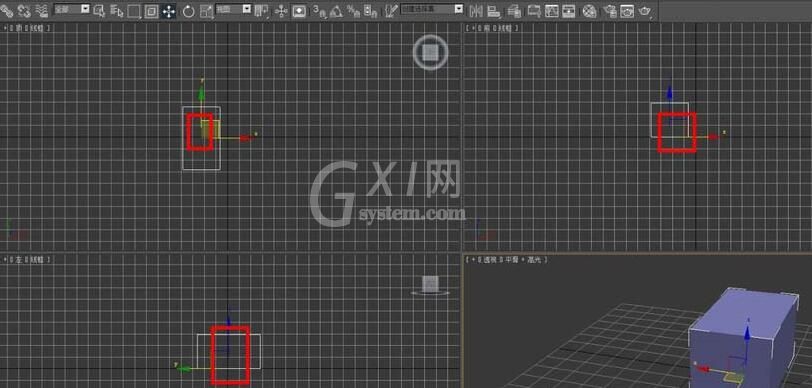Click the red X-axis arrow in Front viewport

(714, 137)
